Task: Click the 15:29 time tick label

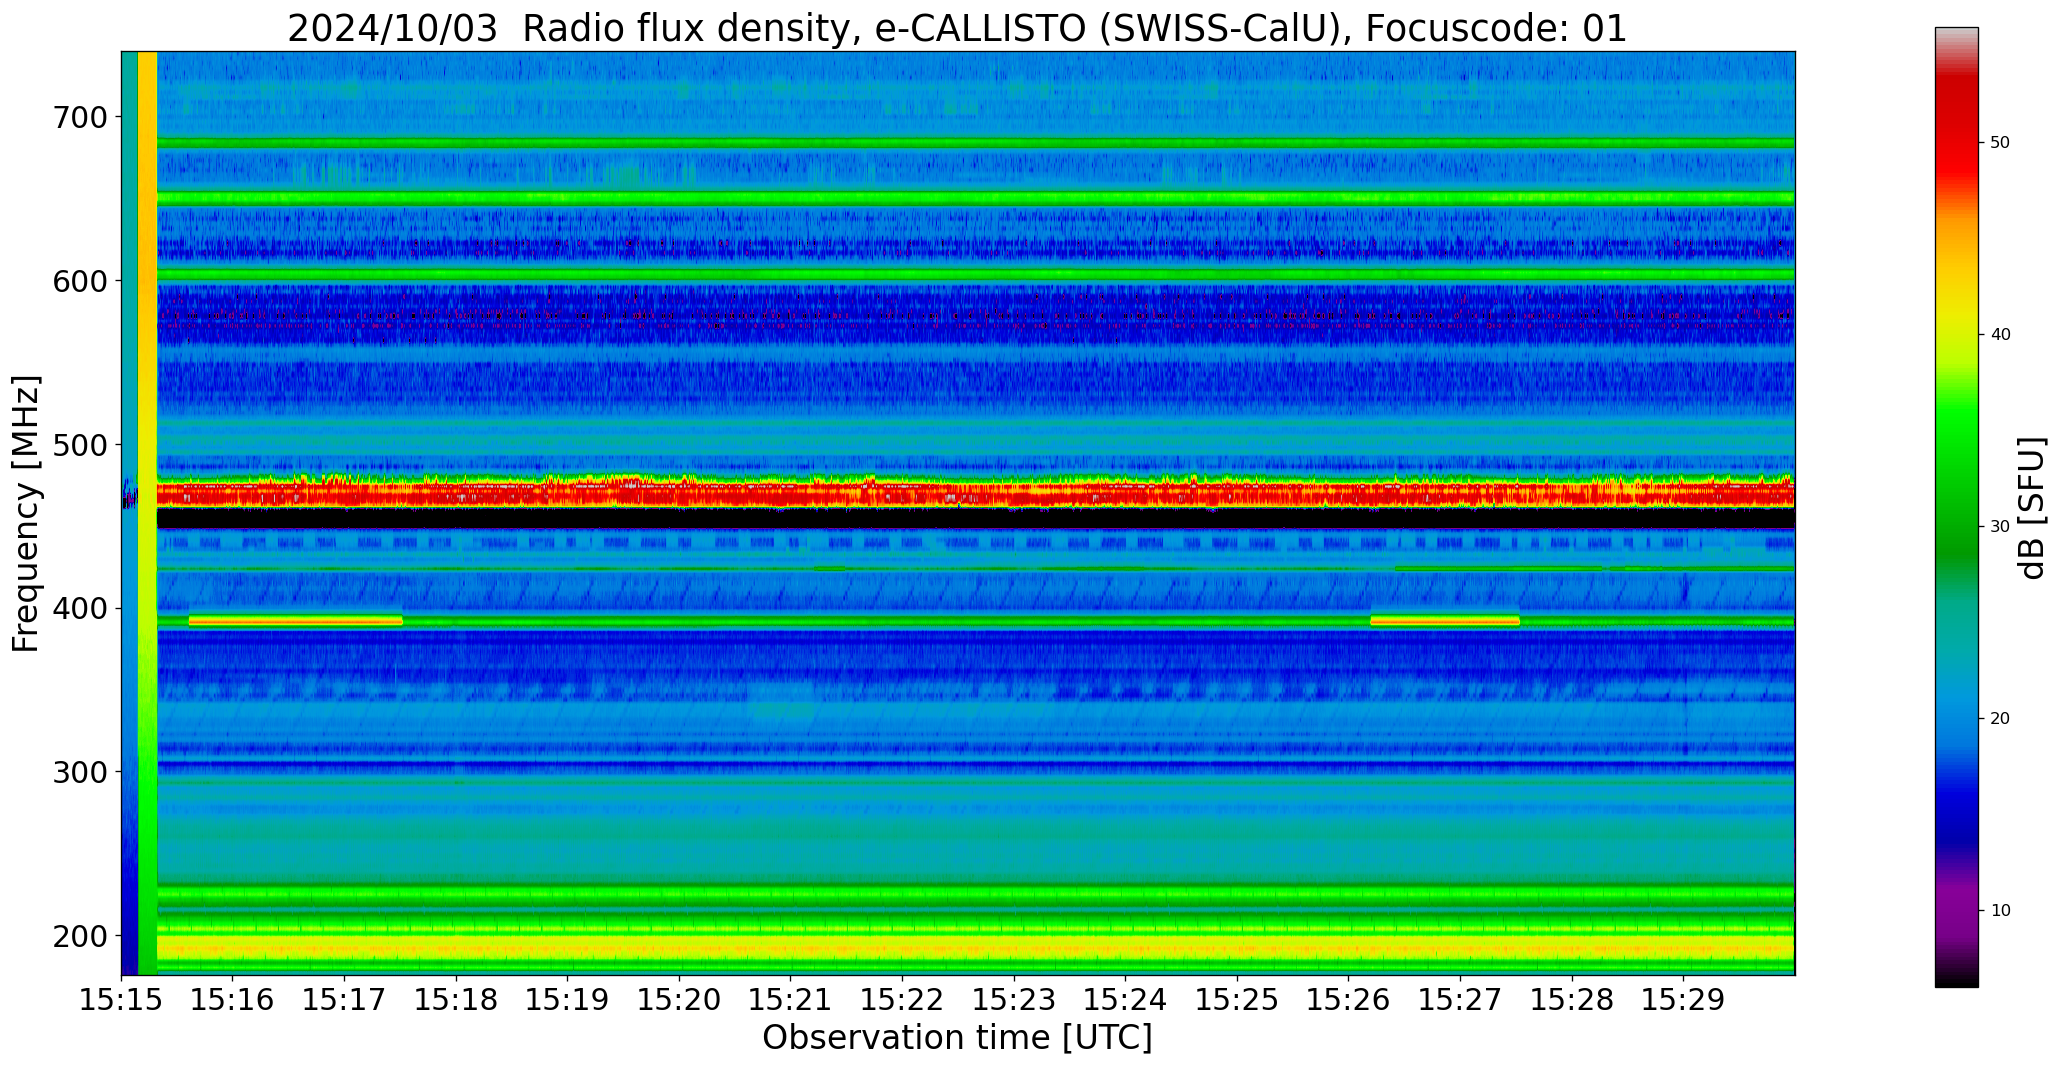Action: [1684, 1000]
